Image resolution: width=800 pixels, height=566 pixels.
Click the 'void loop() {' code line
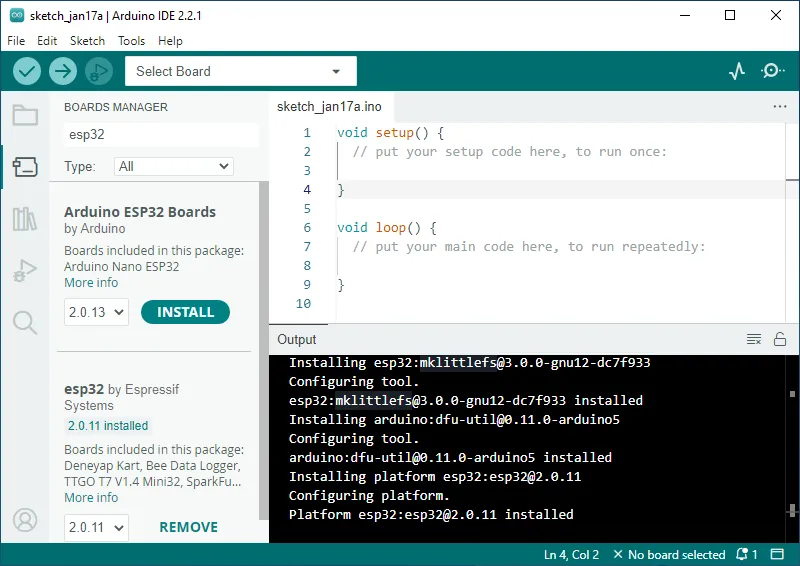pos(387,228)
